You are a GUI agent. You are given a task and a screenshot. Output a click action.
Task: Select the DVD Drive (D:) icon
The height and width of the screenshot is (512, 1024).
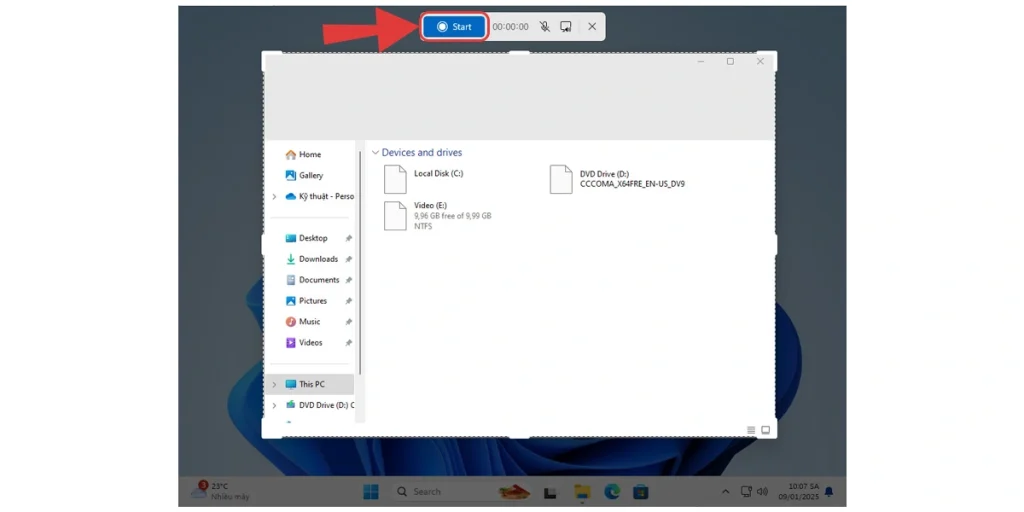[561, 180]
